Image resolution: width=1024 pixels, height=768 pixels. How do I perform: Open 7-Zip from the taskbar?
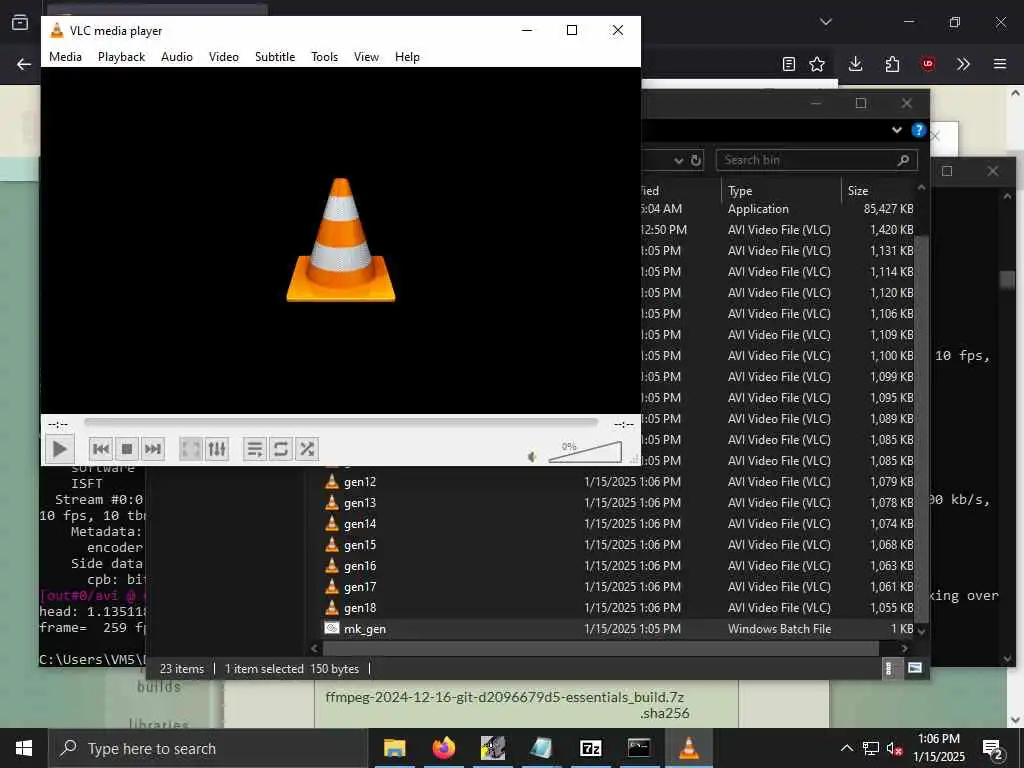pyautogui.click(x=590, y=748)
